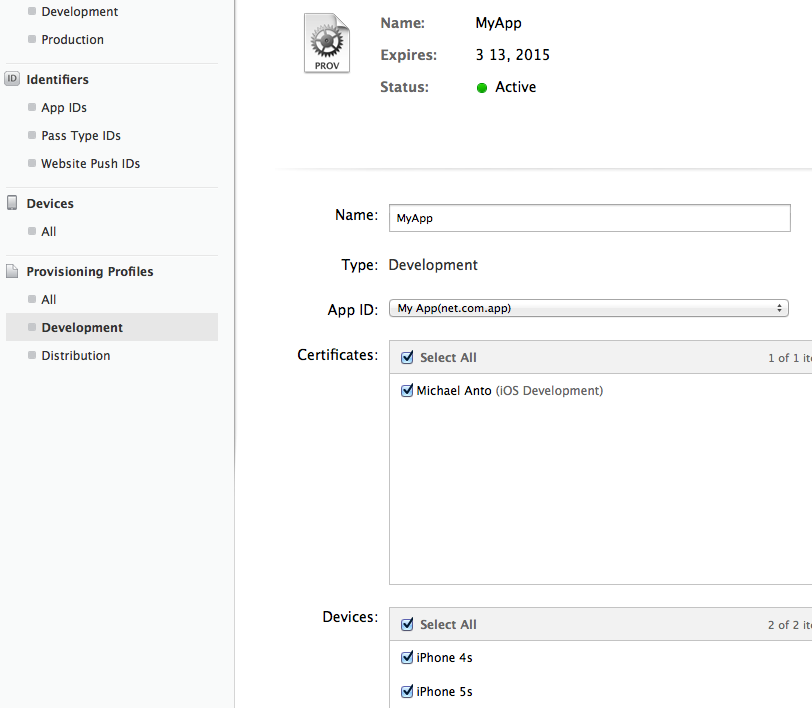Click the ID badge icon beside Identifiers
This screenshot has height=708, width=812.
click(x=12, y=79)
